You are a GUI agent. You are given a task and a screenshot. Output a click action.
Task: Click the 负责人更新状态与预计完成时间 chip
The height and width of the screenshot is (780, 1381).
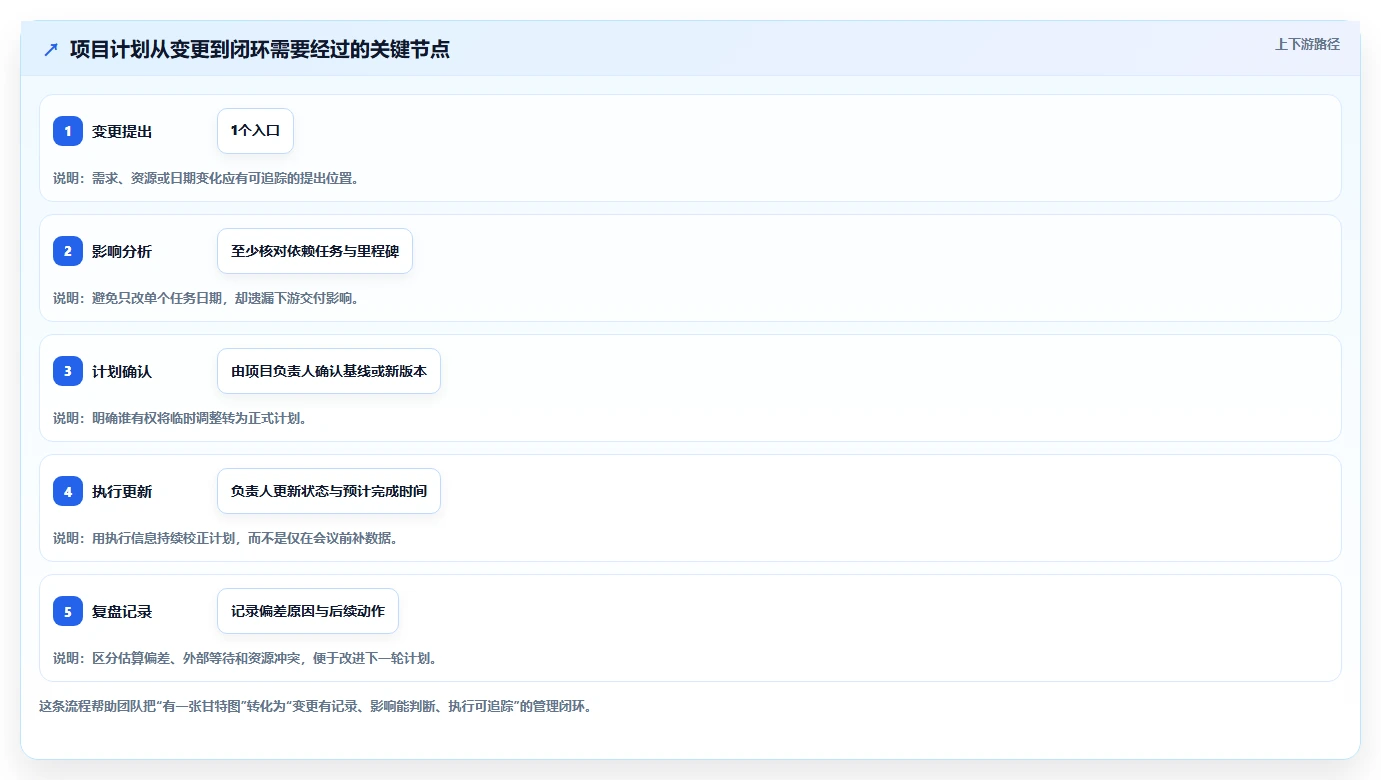click(x=329, y=491)
